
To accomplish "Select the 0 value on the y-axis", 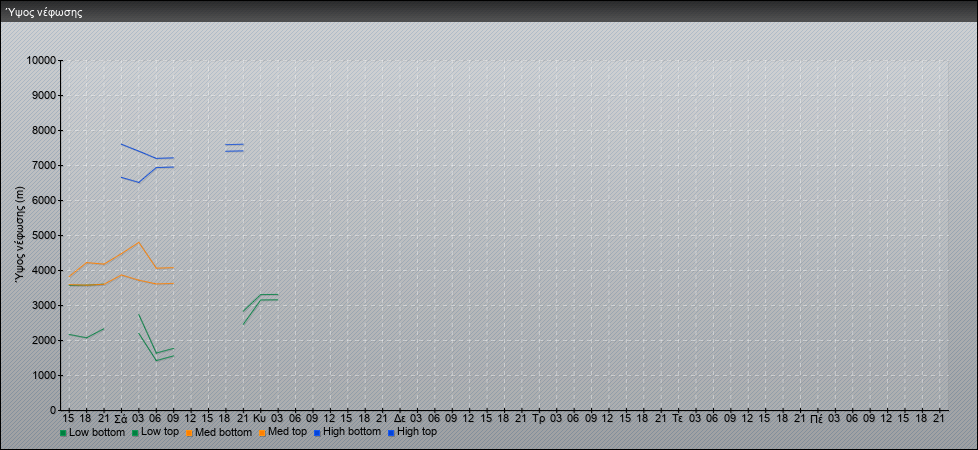I will click(x=54, y=410).
